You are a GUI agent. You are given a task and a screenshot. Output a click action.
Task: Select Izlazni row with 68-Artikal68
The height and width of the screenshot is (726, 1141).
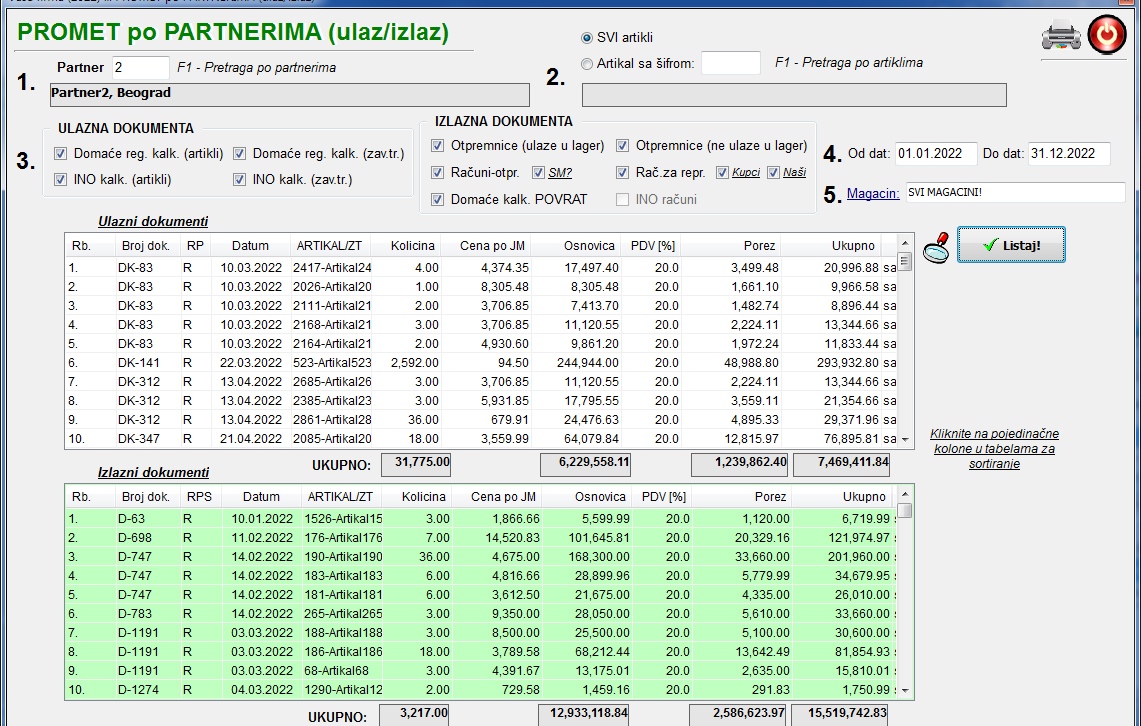[481, 671]
